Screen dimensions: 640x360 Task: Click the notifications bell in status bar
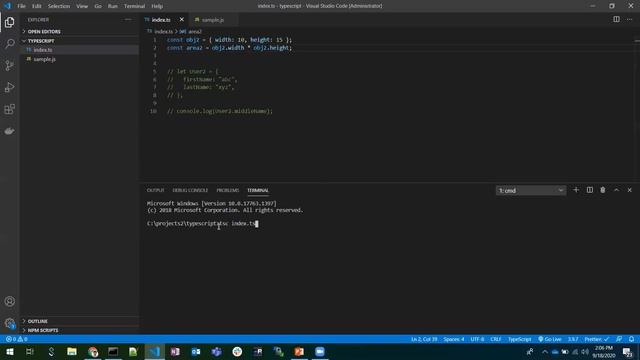631,339
